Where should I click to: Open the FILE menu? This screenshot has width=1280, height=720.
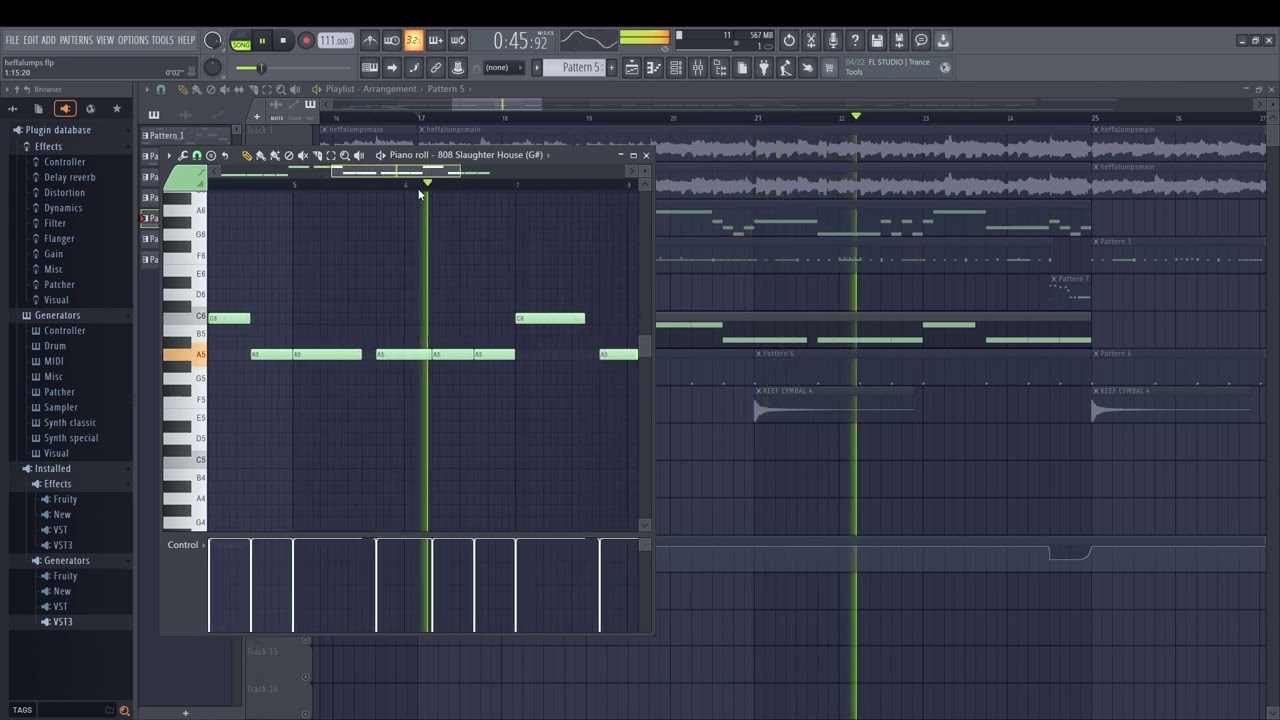point(12,40)
